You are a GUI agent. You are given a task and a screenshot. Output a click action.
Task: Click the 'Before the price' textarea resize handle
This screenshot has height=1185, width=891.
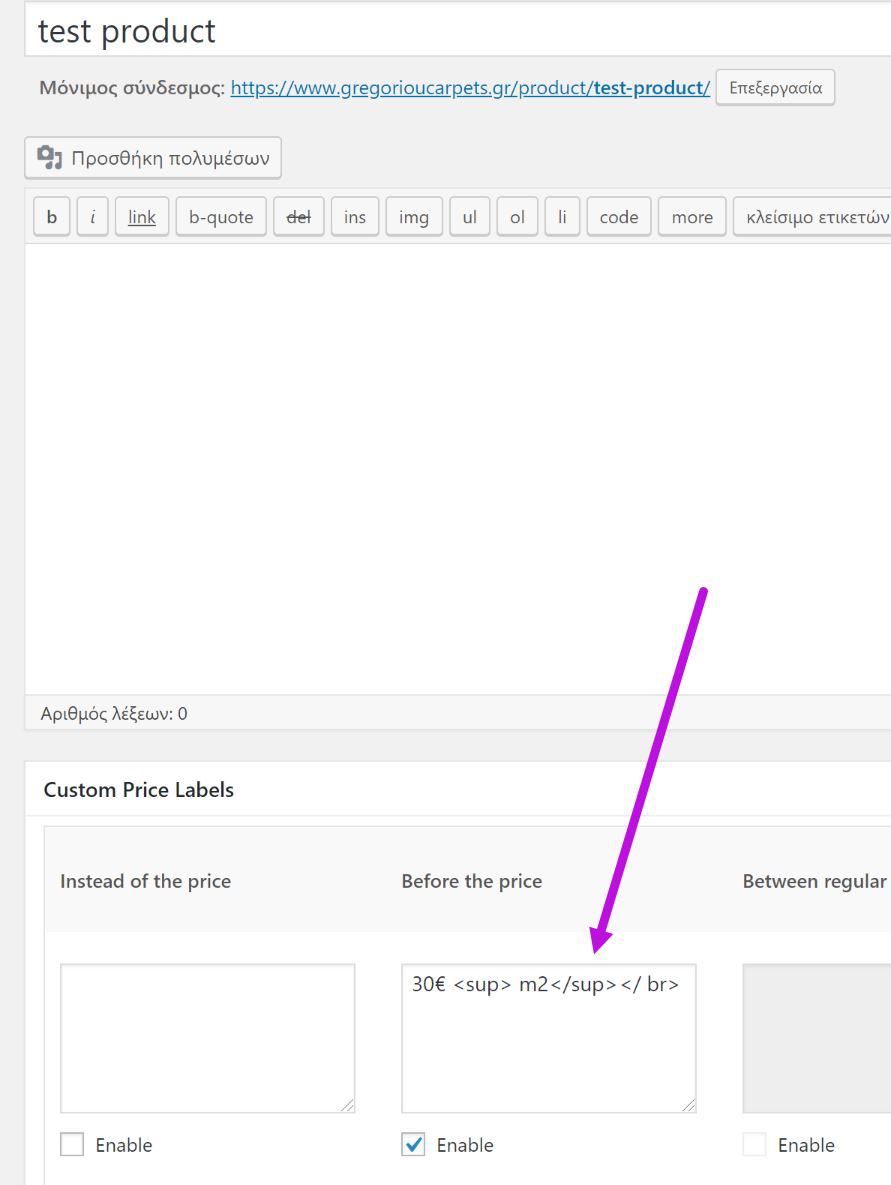click(x=688, y=1105)
